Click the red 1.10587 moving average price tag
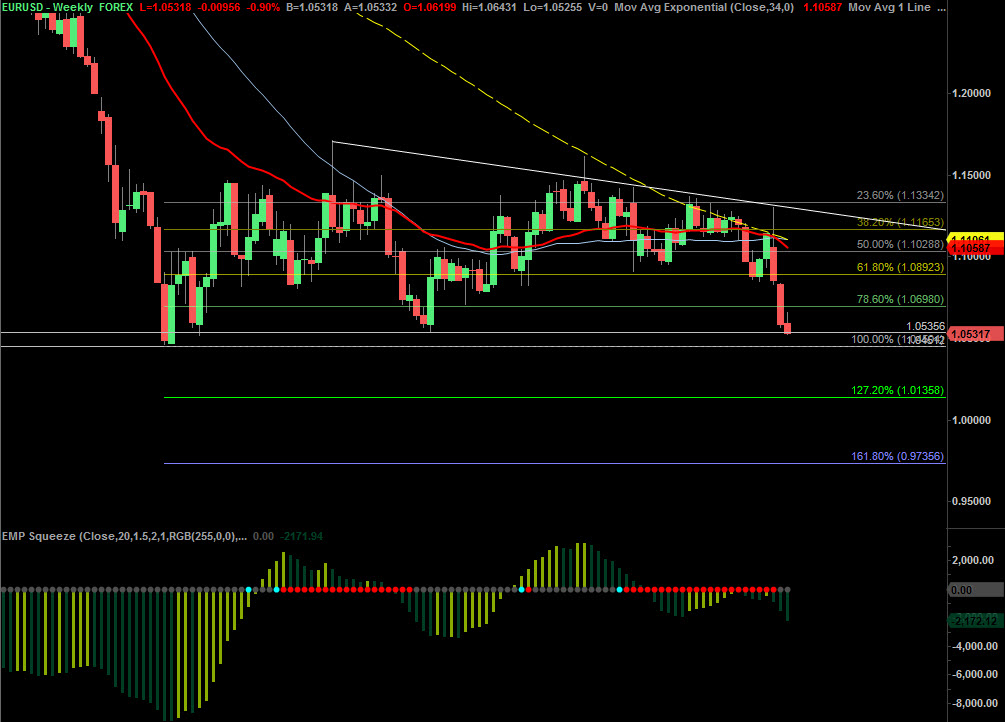The width and height of the screenshot is (1005, 722). click(x=974, y=247)
